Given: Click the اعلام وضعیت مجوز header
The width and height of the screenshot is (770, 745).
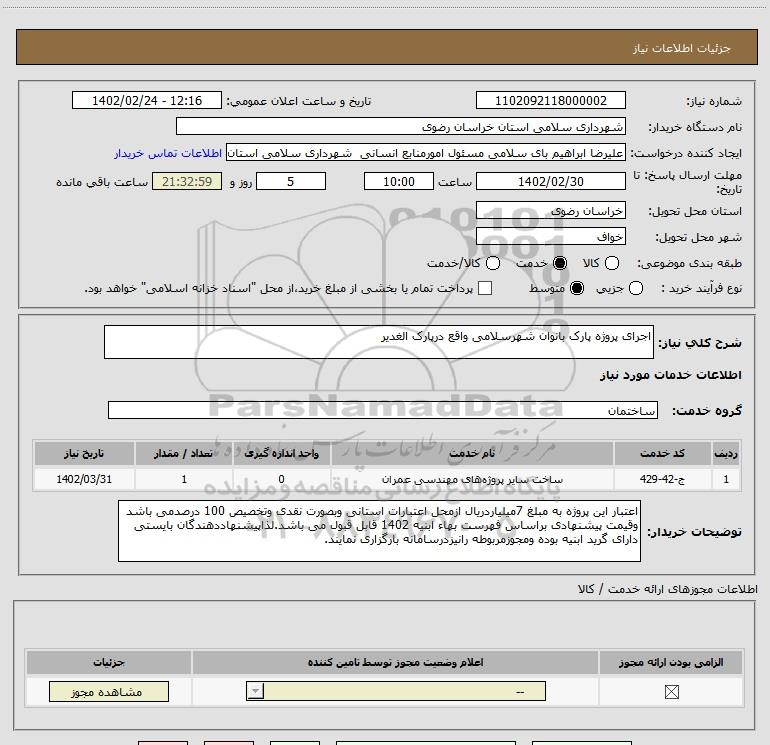Looking at the screenshot, I should coord(395,662).
